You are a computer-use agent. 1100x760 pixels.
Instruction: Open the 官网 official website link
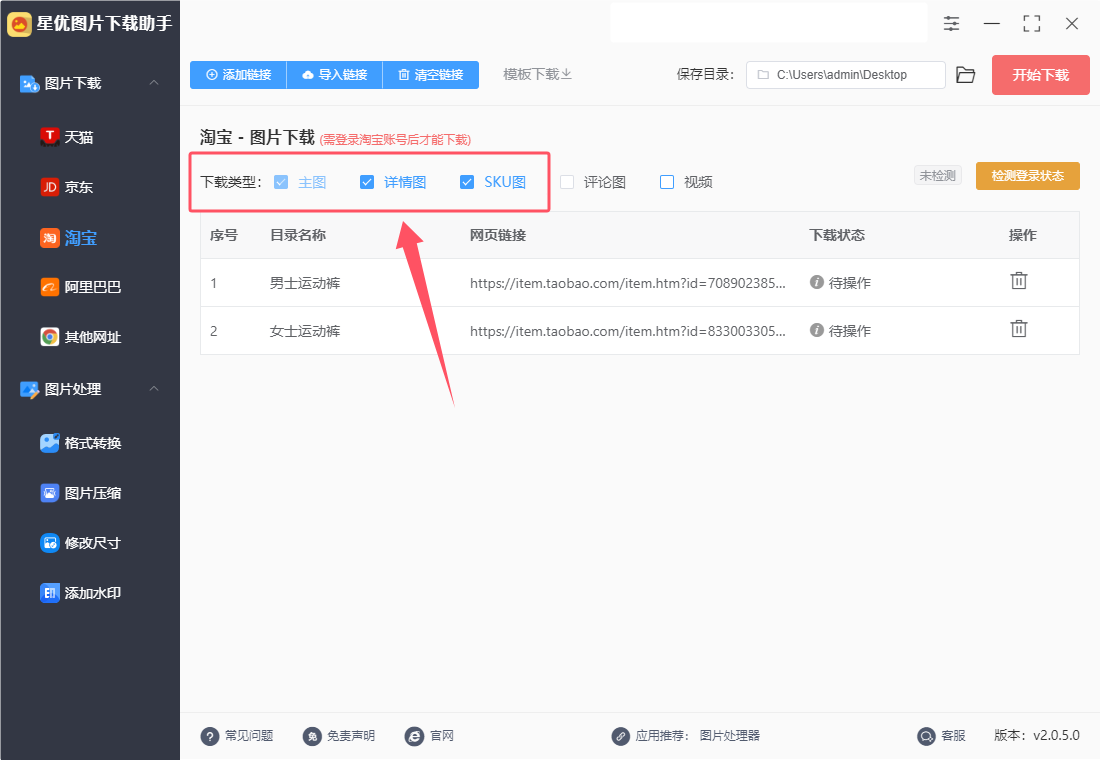[x=429, y=735]
